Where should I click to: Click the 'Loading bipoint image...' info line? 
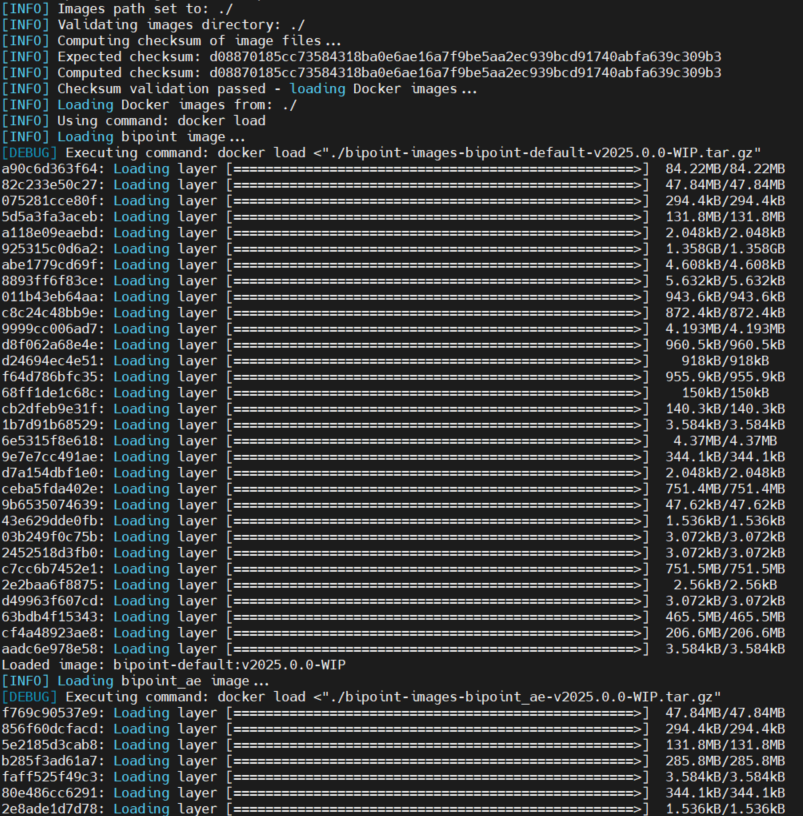click(x=123, y=137)
